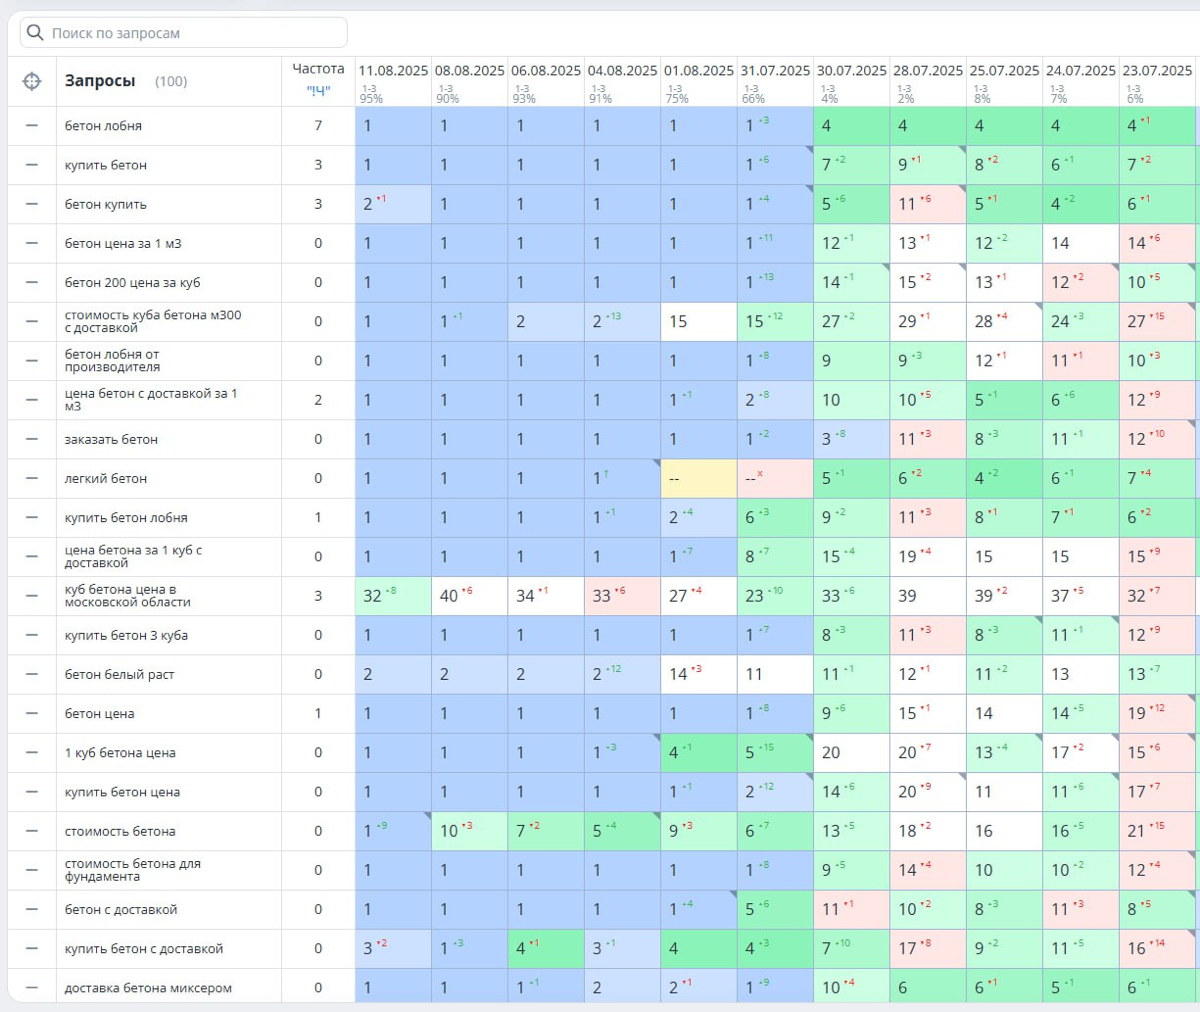Open the 11.08.2025 date column header
Image resolution: width=1200 pixels, height=1012 pixels.
tap(393, 71)
